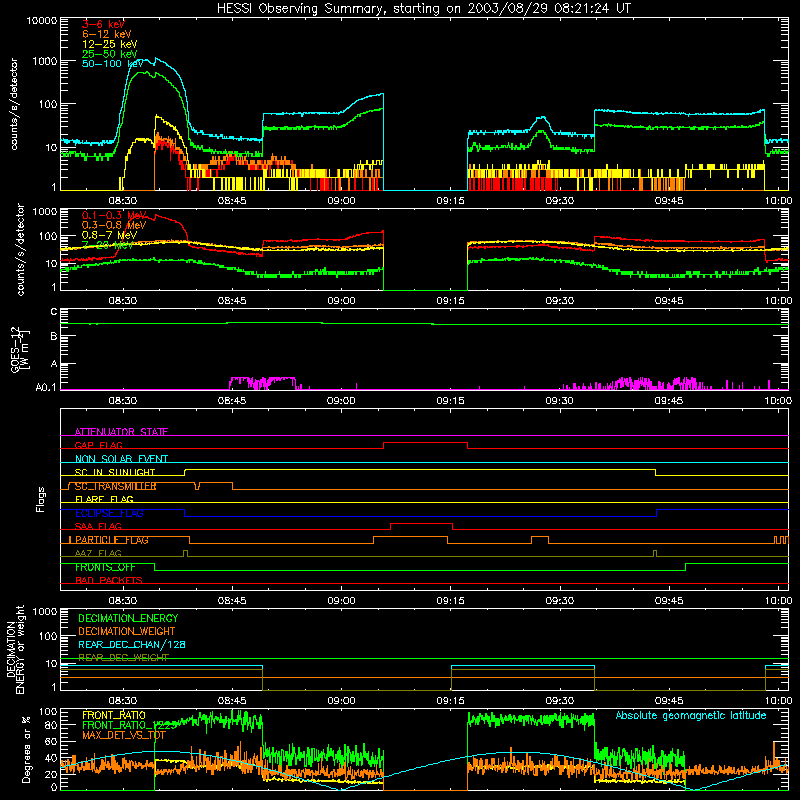Pick the 50-100 keV legend label
The image size is (800, 800).
tap(113, 64)
